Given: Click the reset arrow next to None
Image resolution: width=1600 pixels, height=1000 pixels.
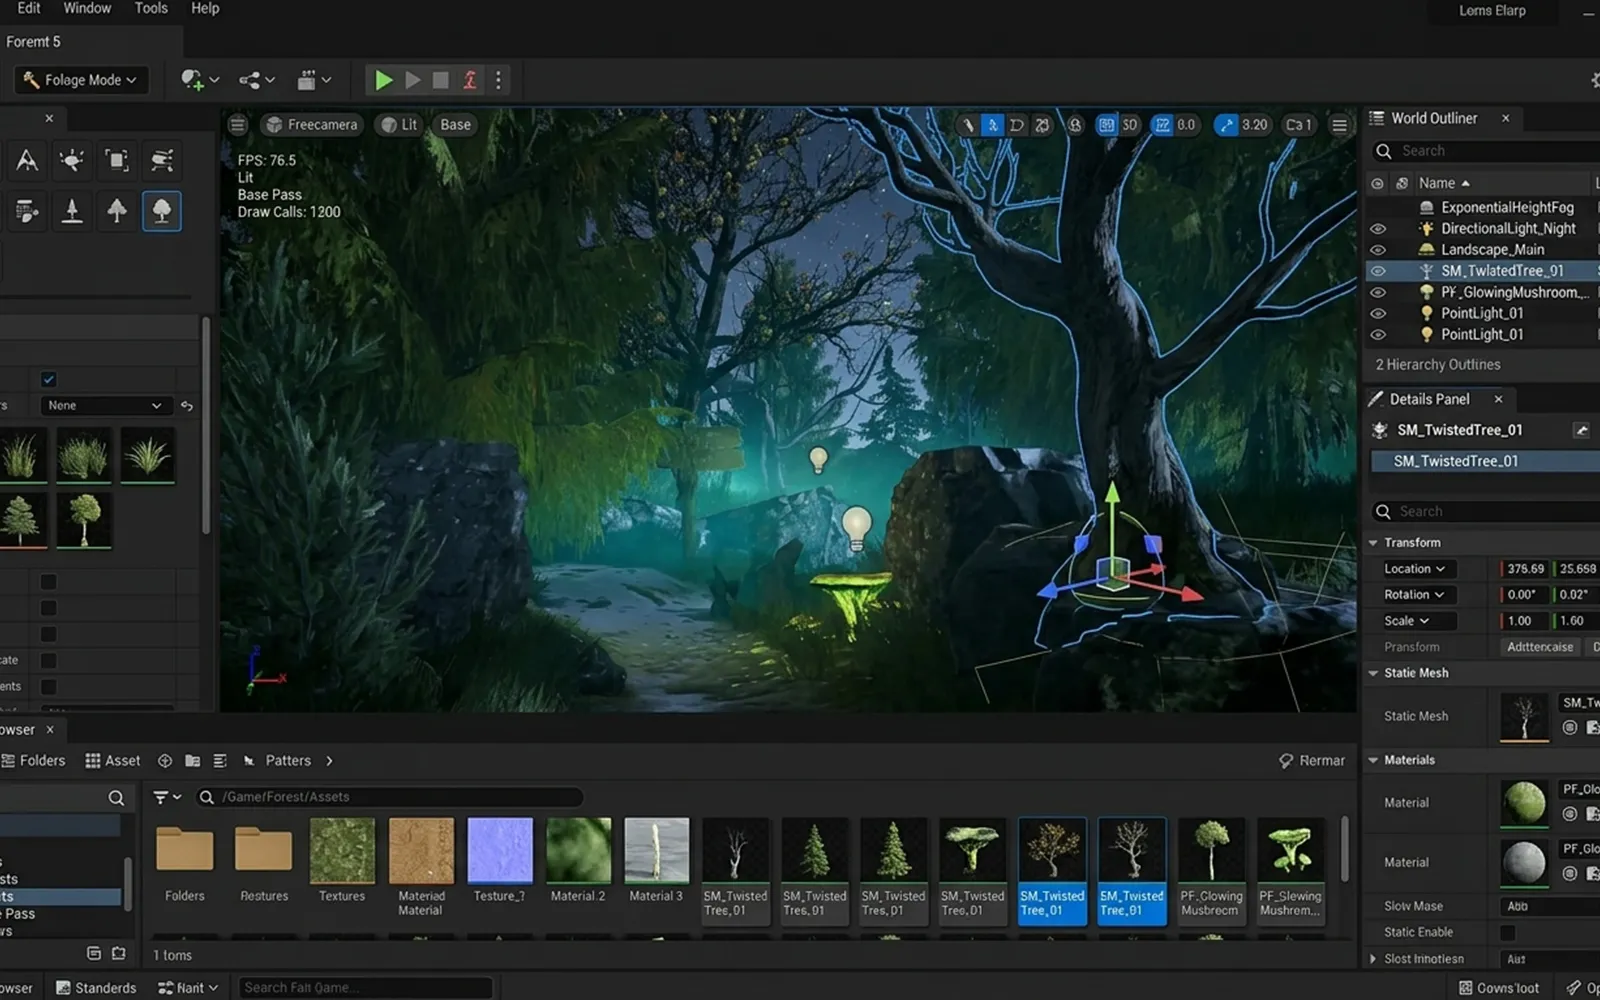Looking at the screenshot, I should pos(187,406).
